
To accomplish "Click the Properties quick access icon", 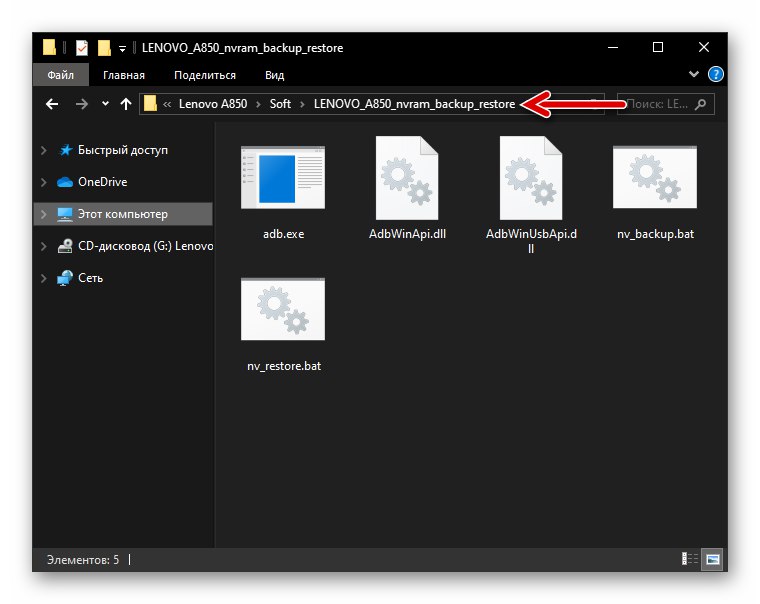I will [x=81, y=48].
